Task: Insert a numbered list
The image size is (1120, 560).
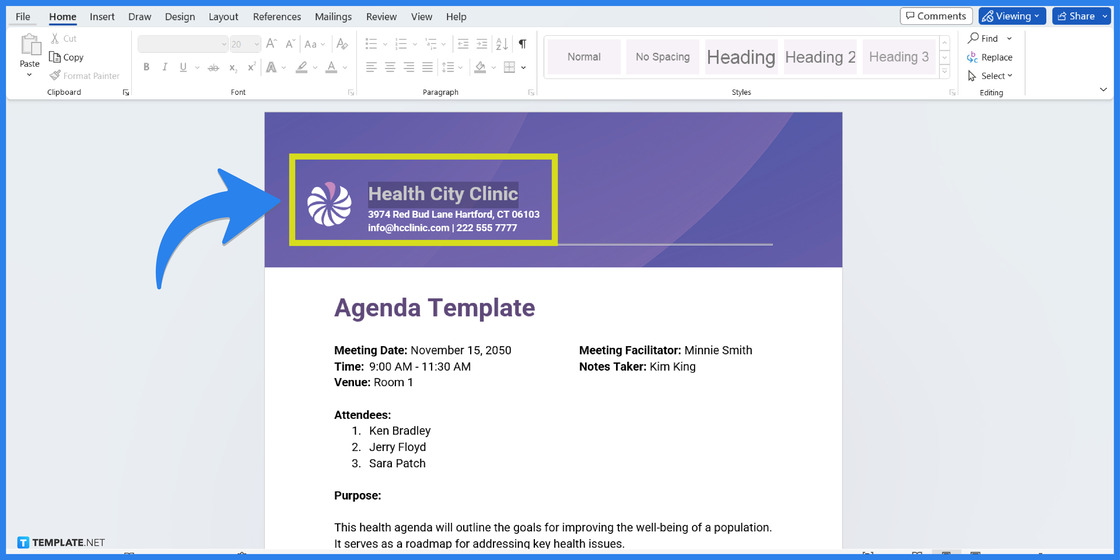Action: tap(401, 44)
